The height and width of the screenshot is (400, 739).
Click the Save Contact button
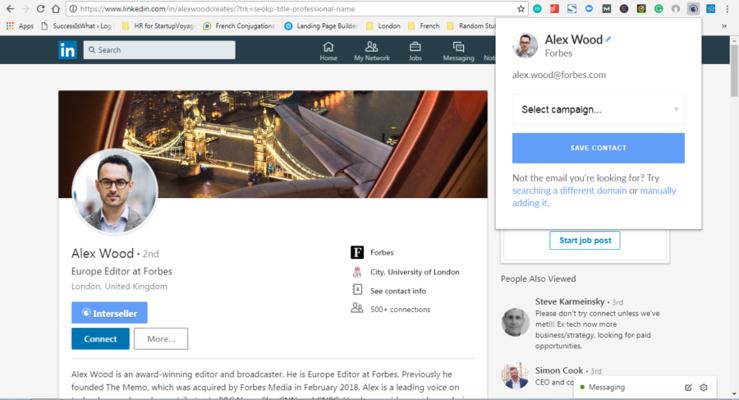pos(598,148)
